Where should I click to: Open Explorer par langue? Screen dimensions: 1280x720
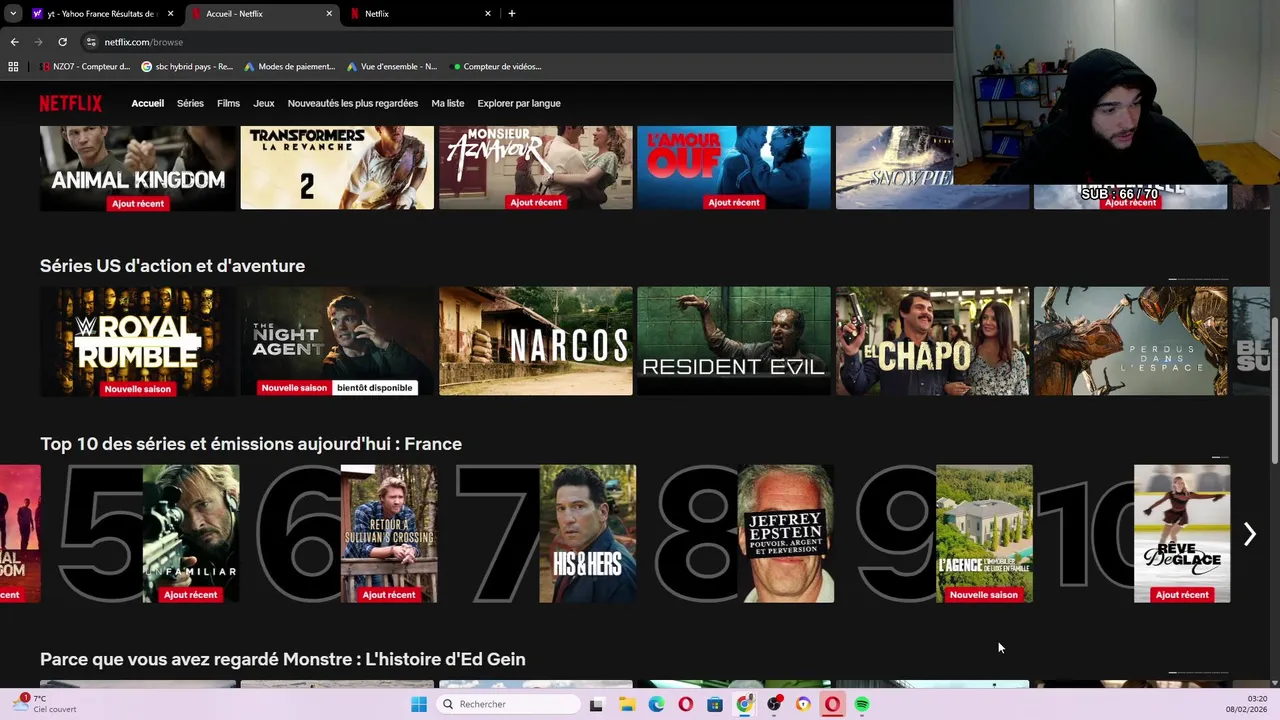519,103
